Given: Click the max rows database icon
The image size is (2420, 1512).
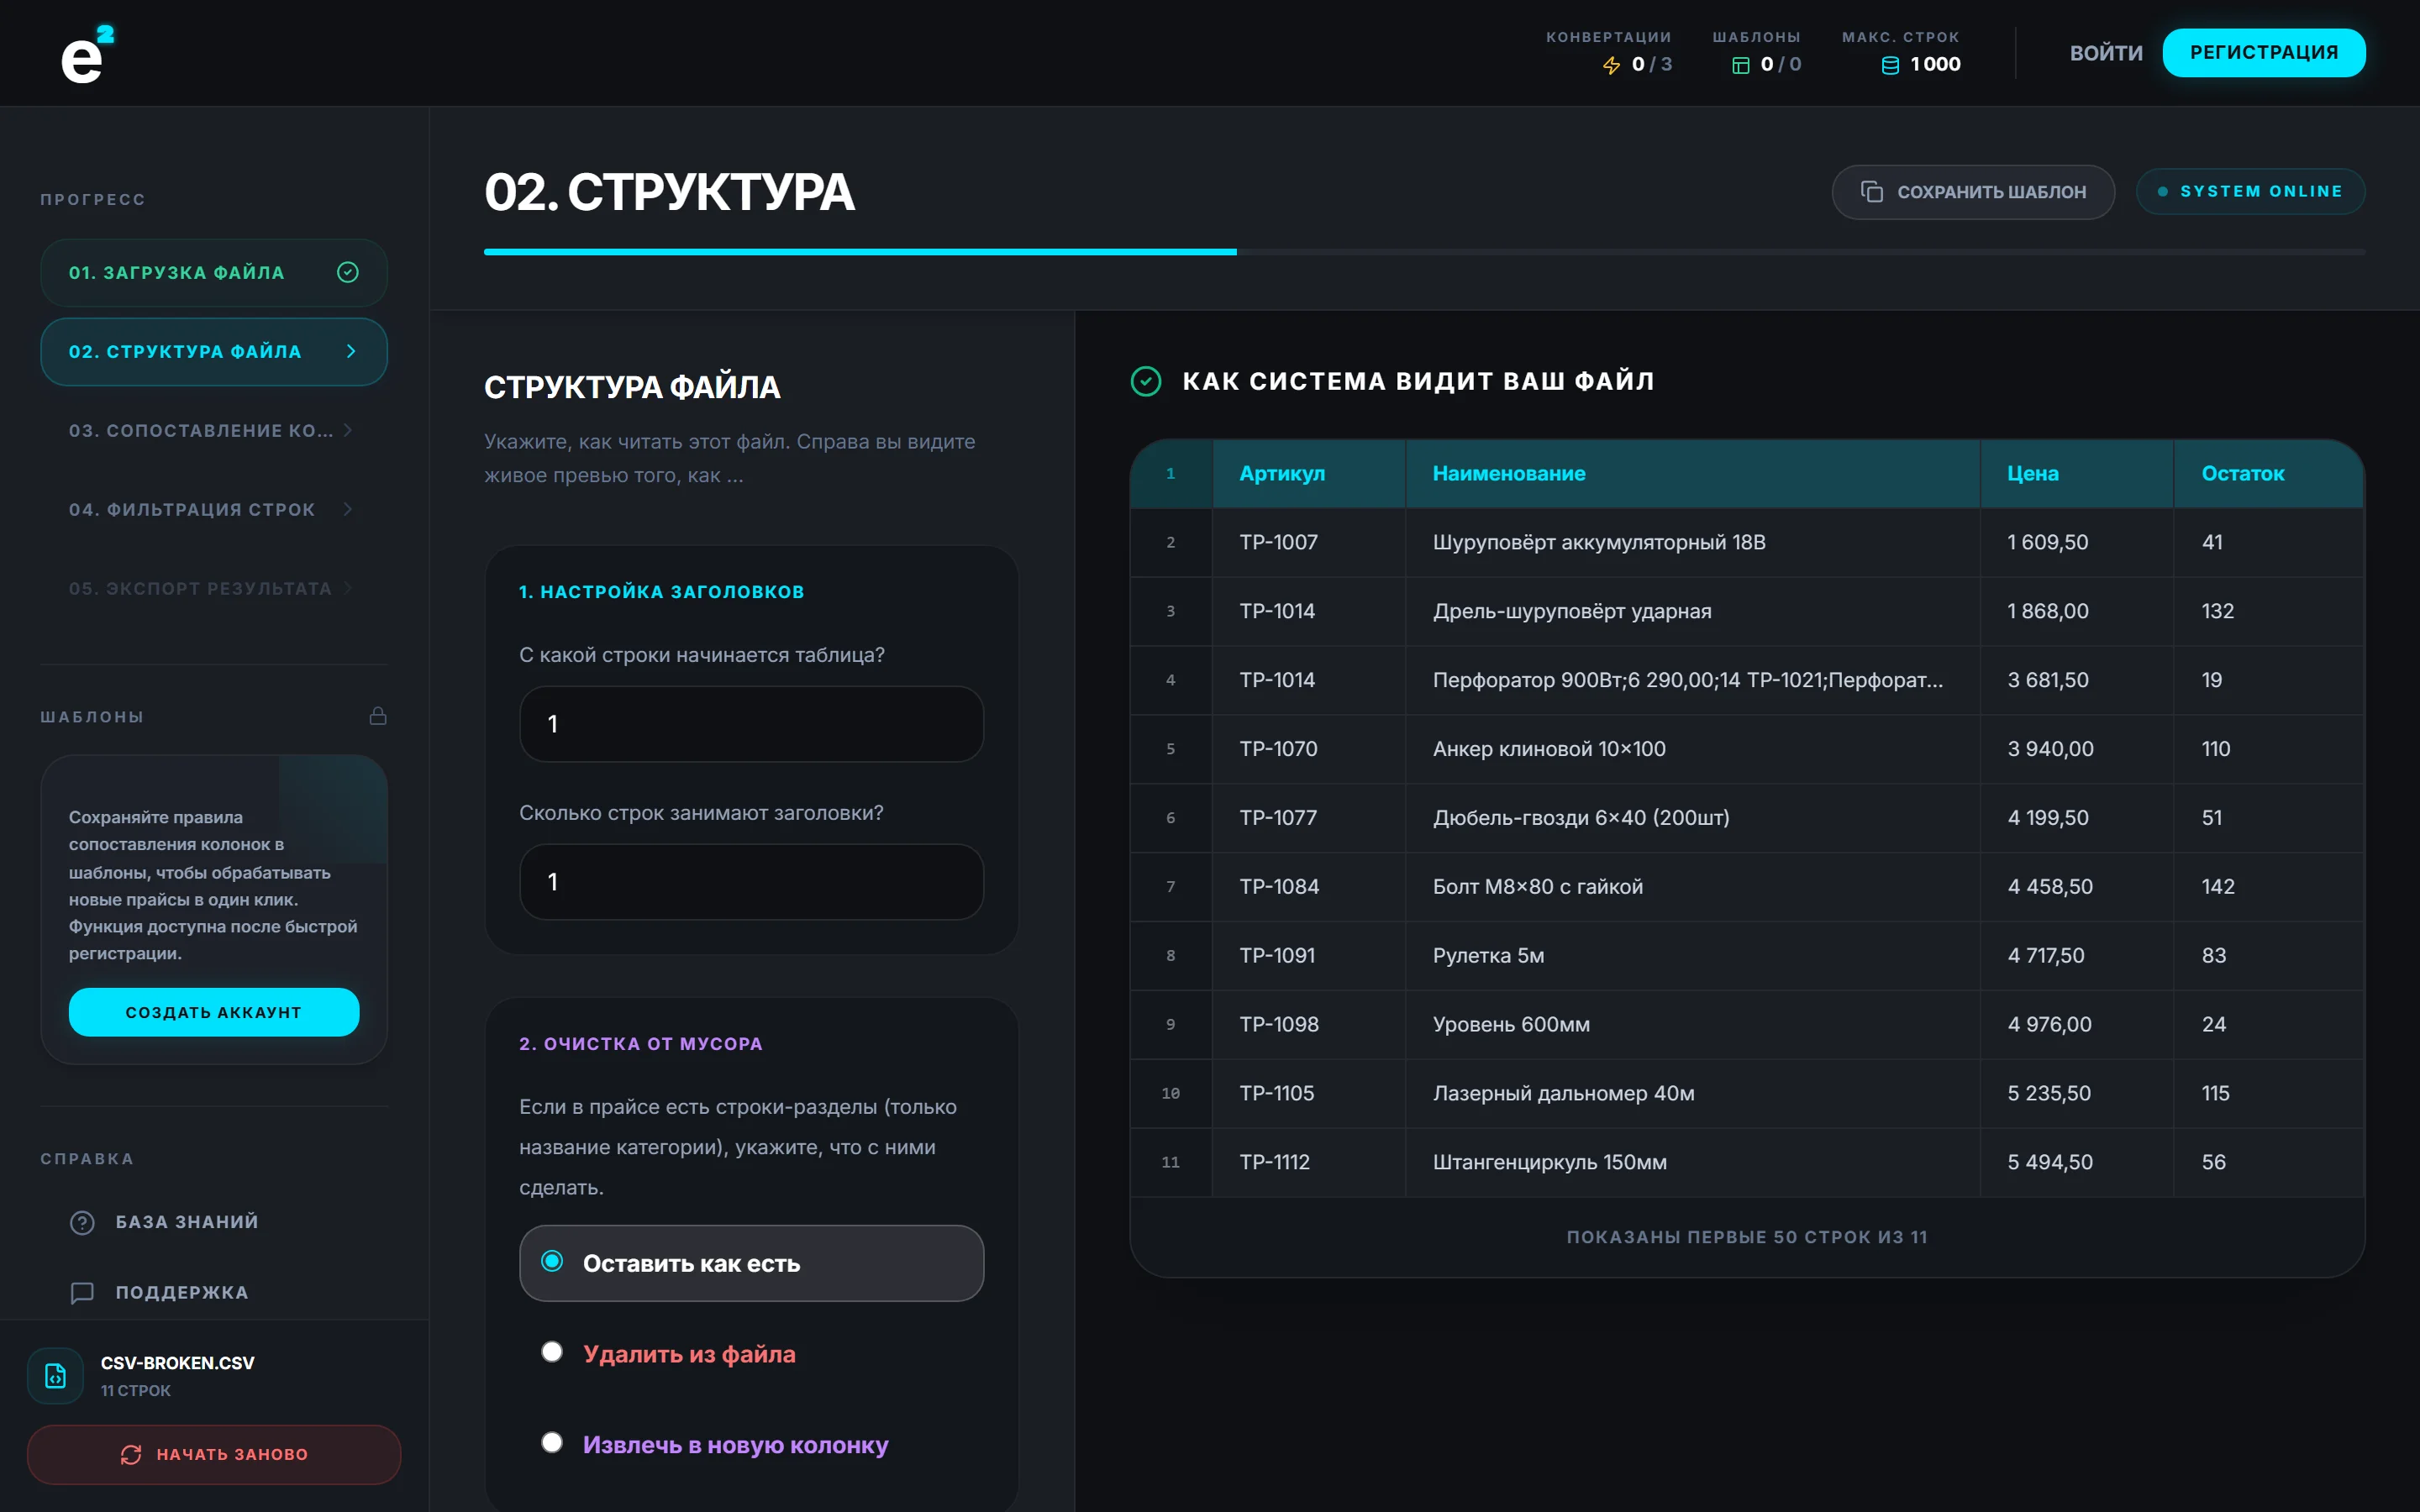Looking at the screenshot, I should [1890, 65].
